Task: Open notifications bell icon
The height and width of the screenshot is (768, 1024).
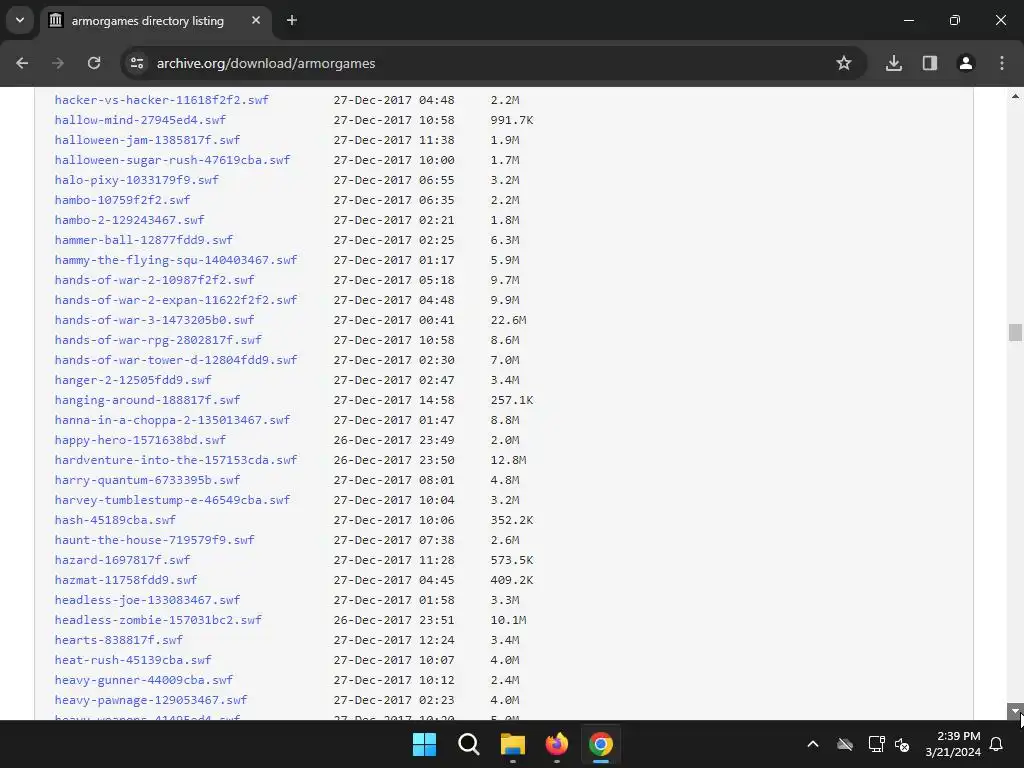Action: pyautogui.click(x=997, y=744)
